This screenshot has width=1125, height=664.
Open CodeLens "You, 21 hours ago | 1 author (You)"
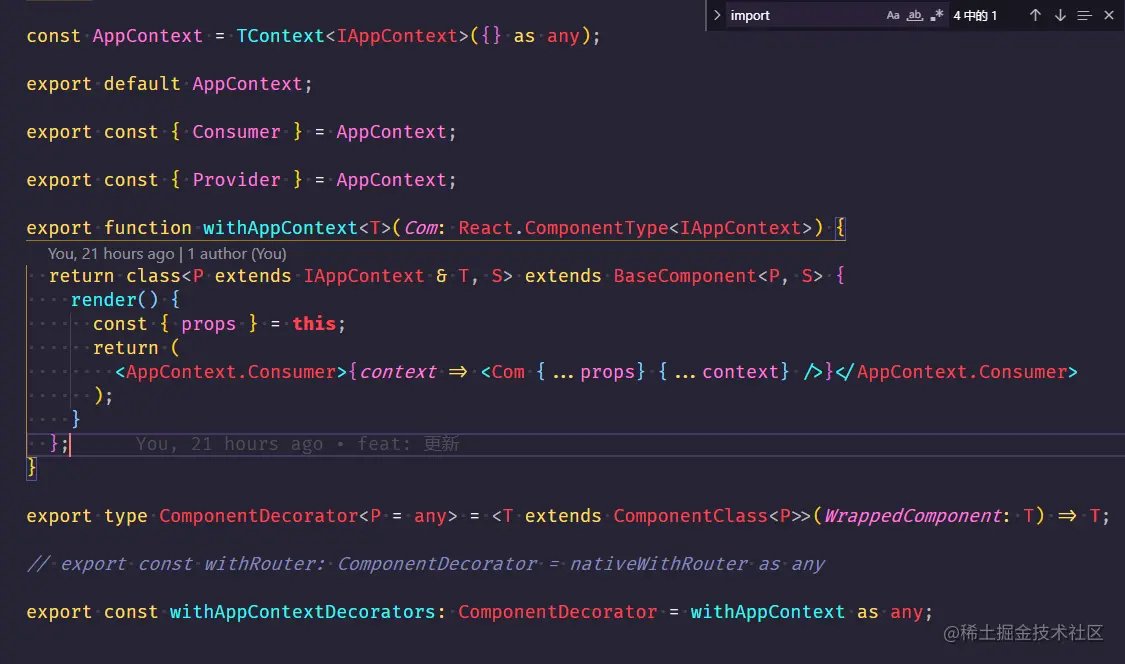pyautogui.click(x=167, y=253)
